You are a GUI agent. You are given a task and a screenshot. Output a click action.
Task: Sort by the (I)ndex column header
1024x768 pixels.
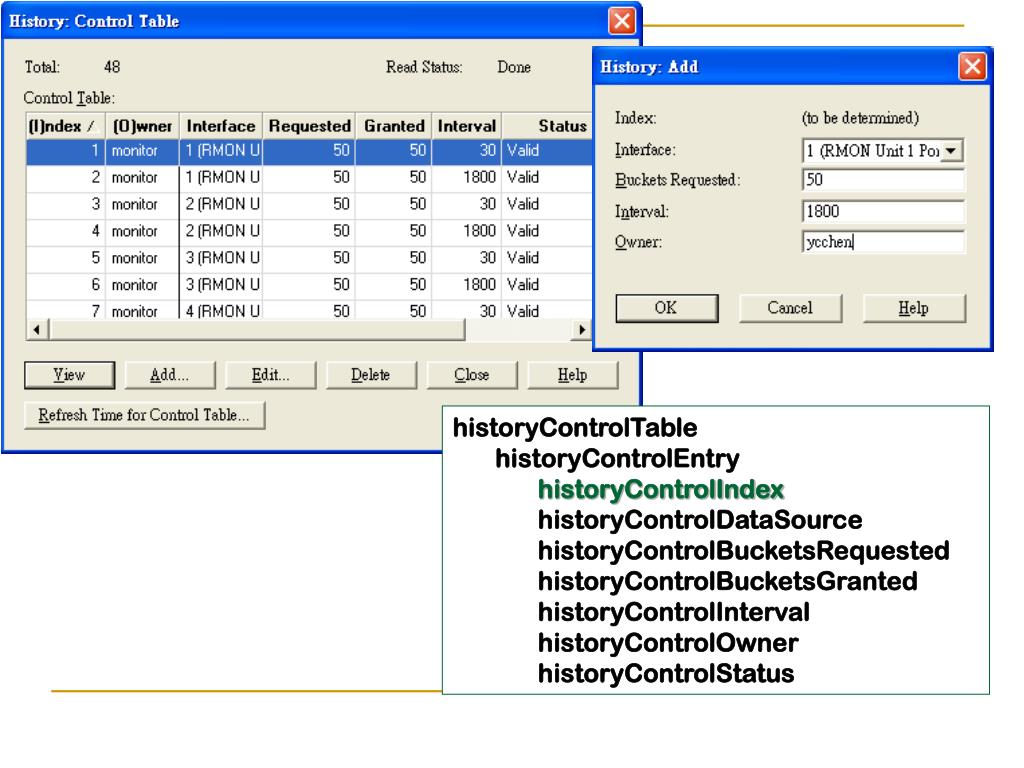(65, 126)
